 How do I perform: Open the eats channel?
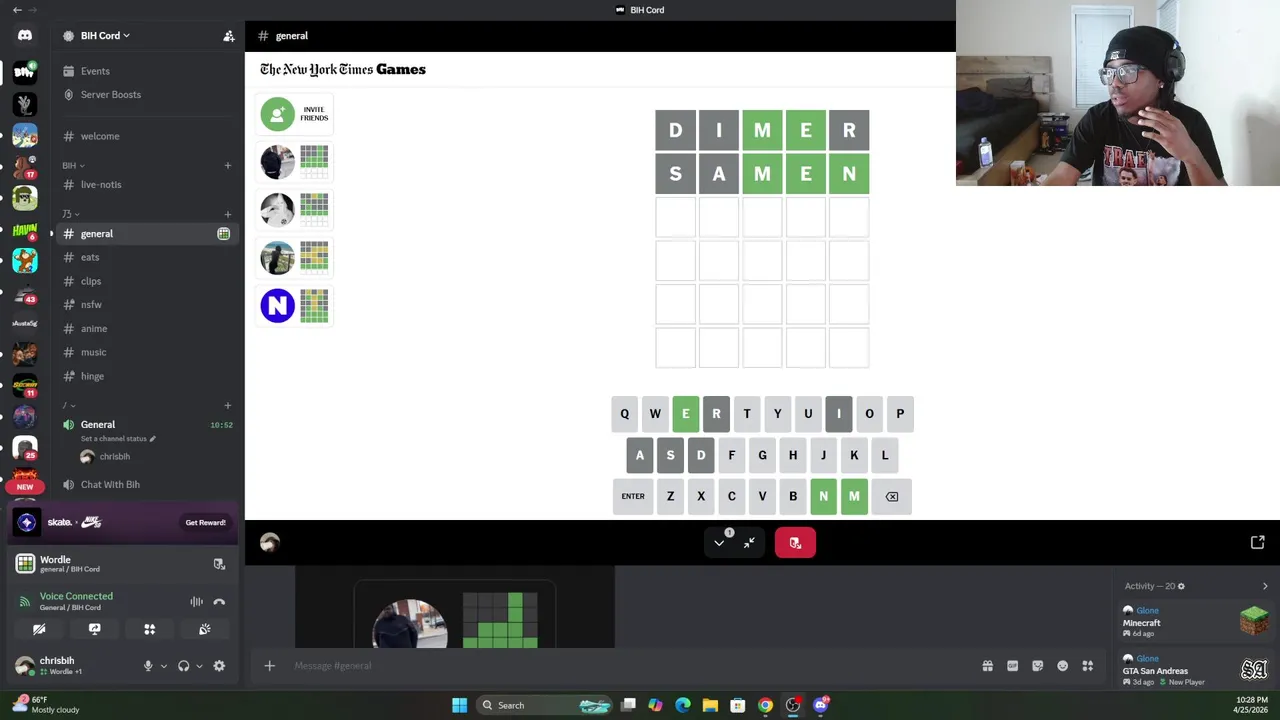pos(90,257)
